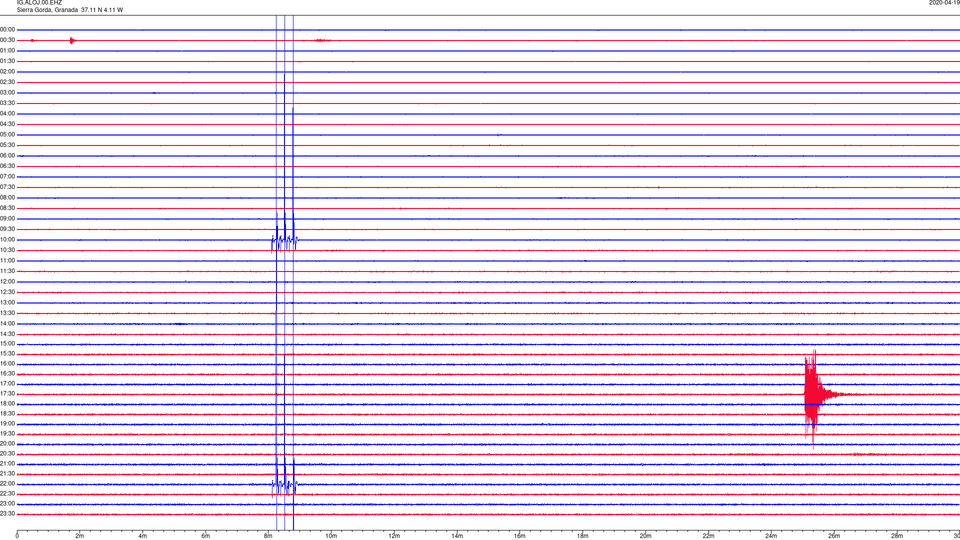Click the 4m tick on the time axis

pos(143,536)
